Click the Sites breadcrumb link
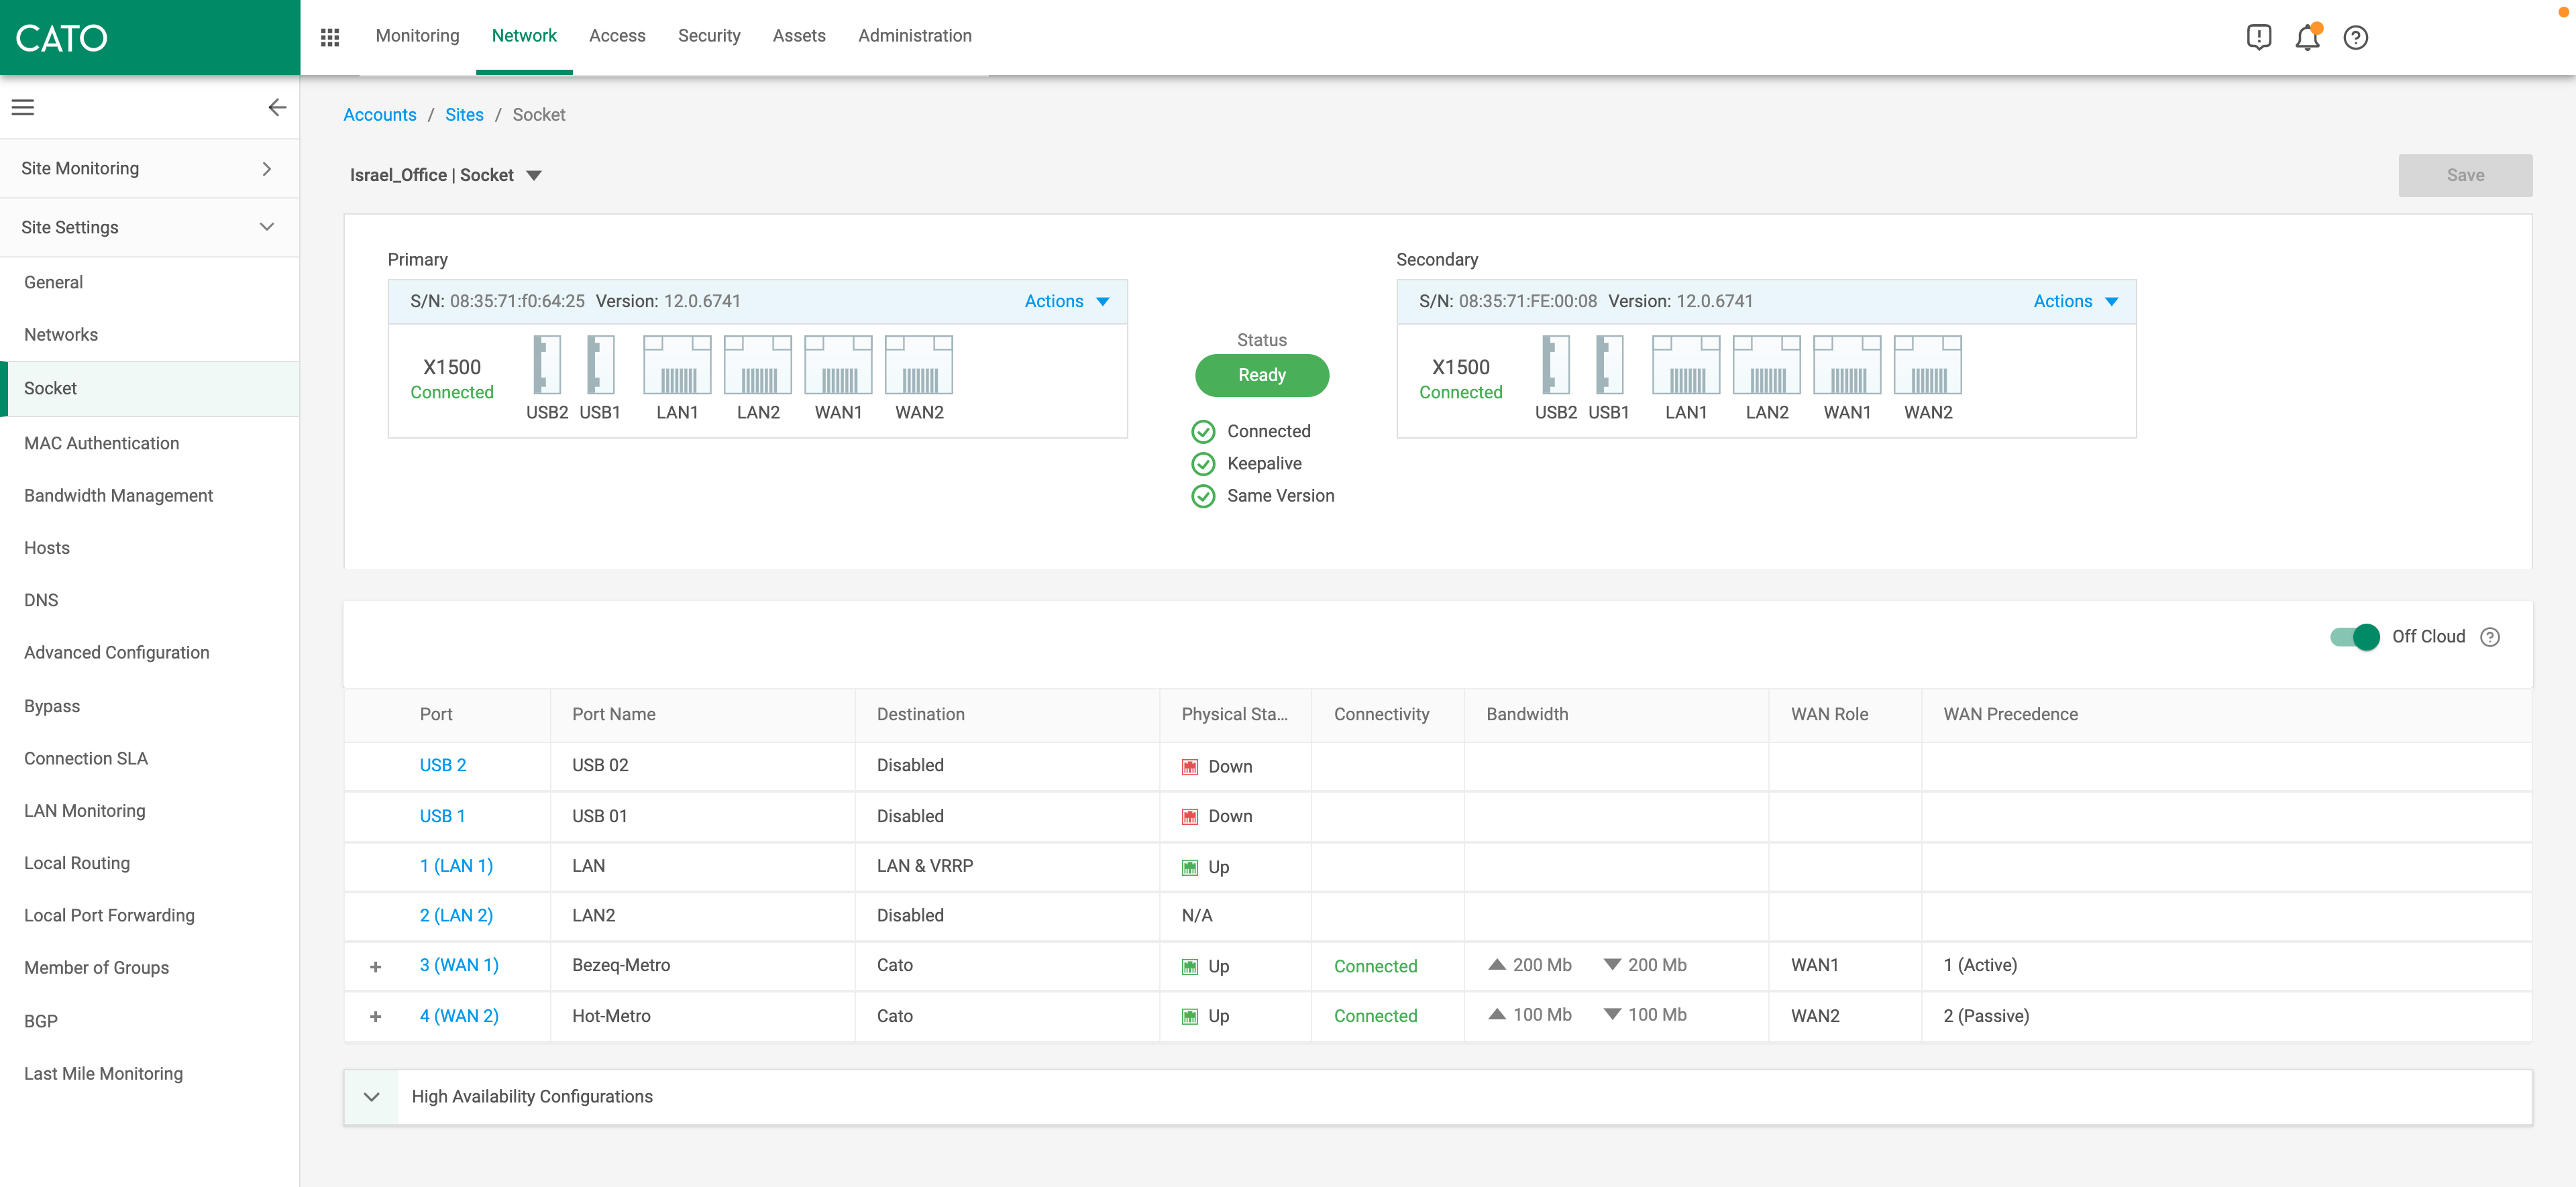 point(464,115)
